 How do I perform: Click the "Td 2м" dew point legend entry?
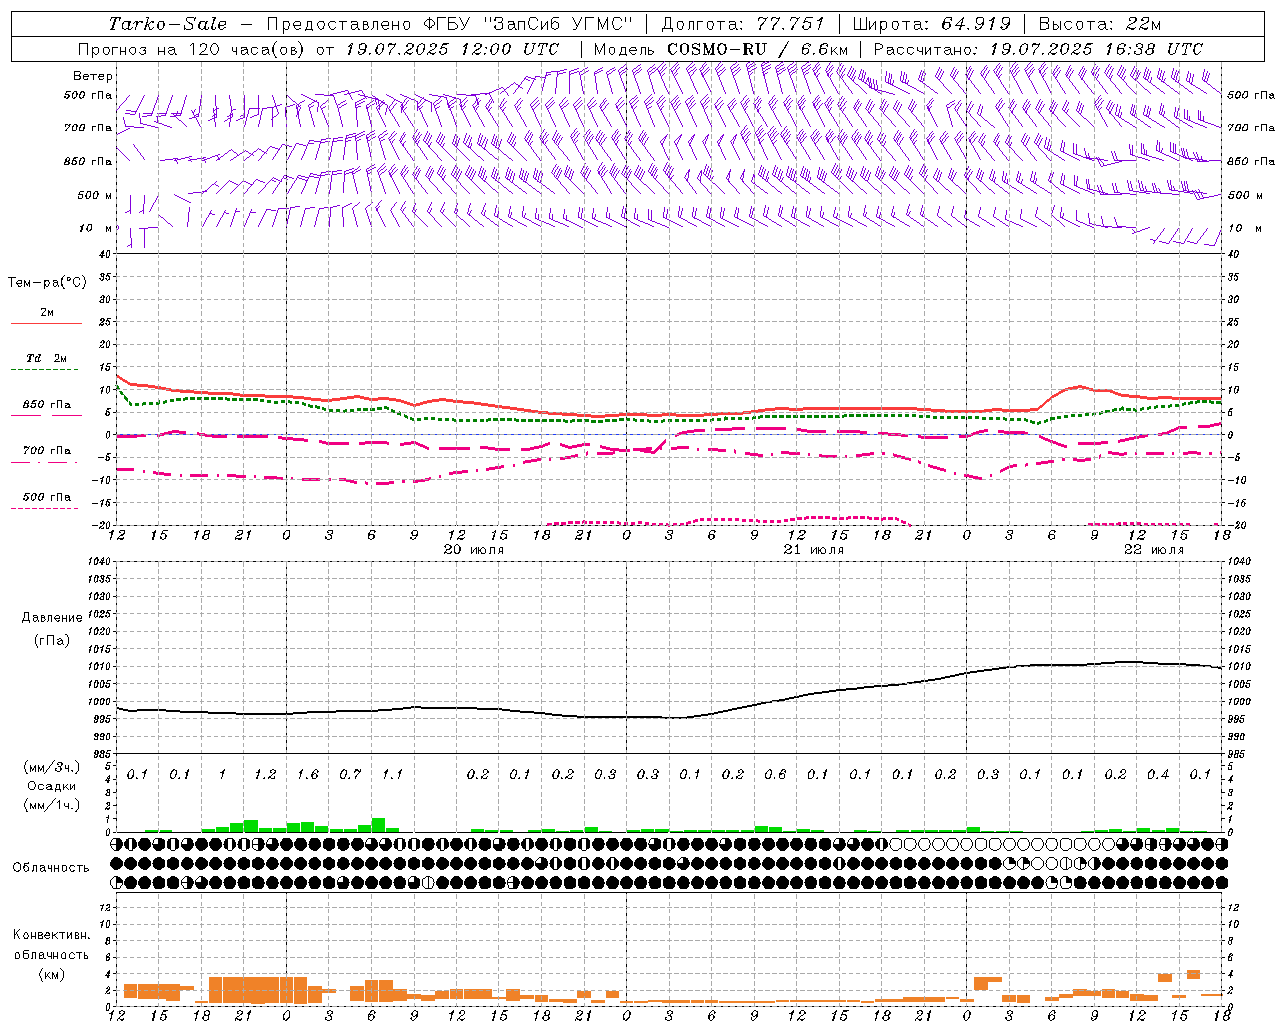tap(46, 358)
